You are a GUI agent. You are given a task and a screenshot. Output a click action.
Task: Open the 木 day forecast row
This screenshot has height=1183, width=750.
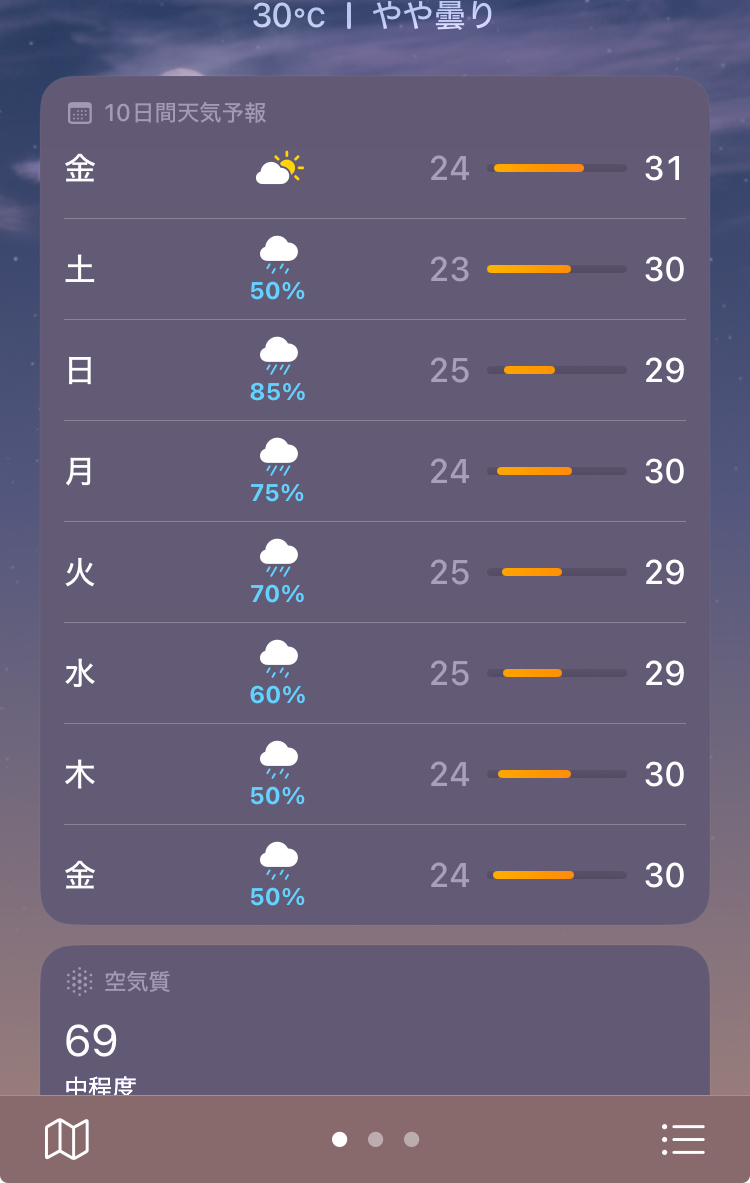375,774
